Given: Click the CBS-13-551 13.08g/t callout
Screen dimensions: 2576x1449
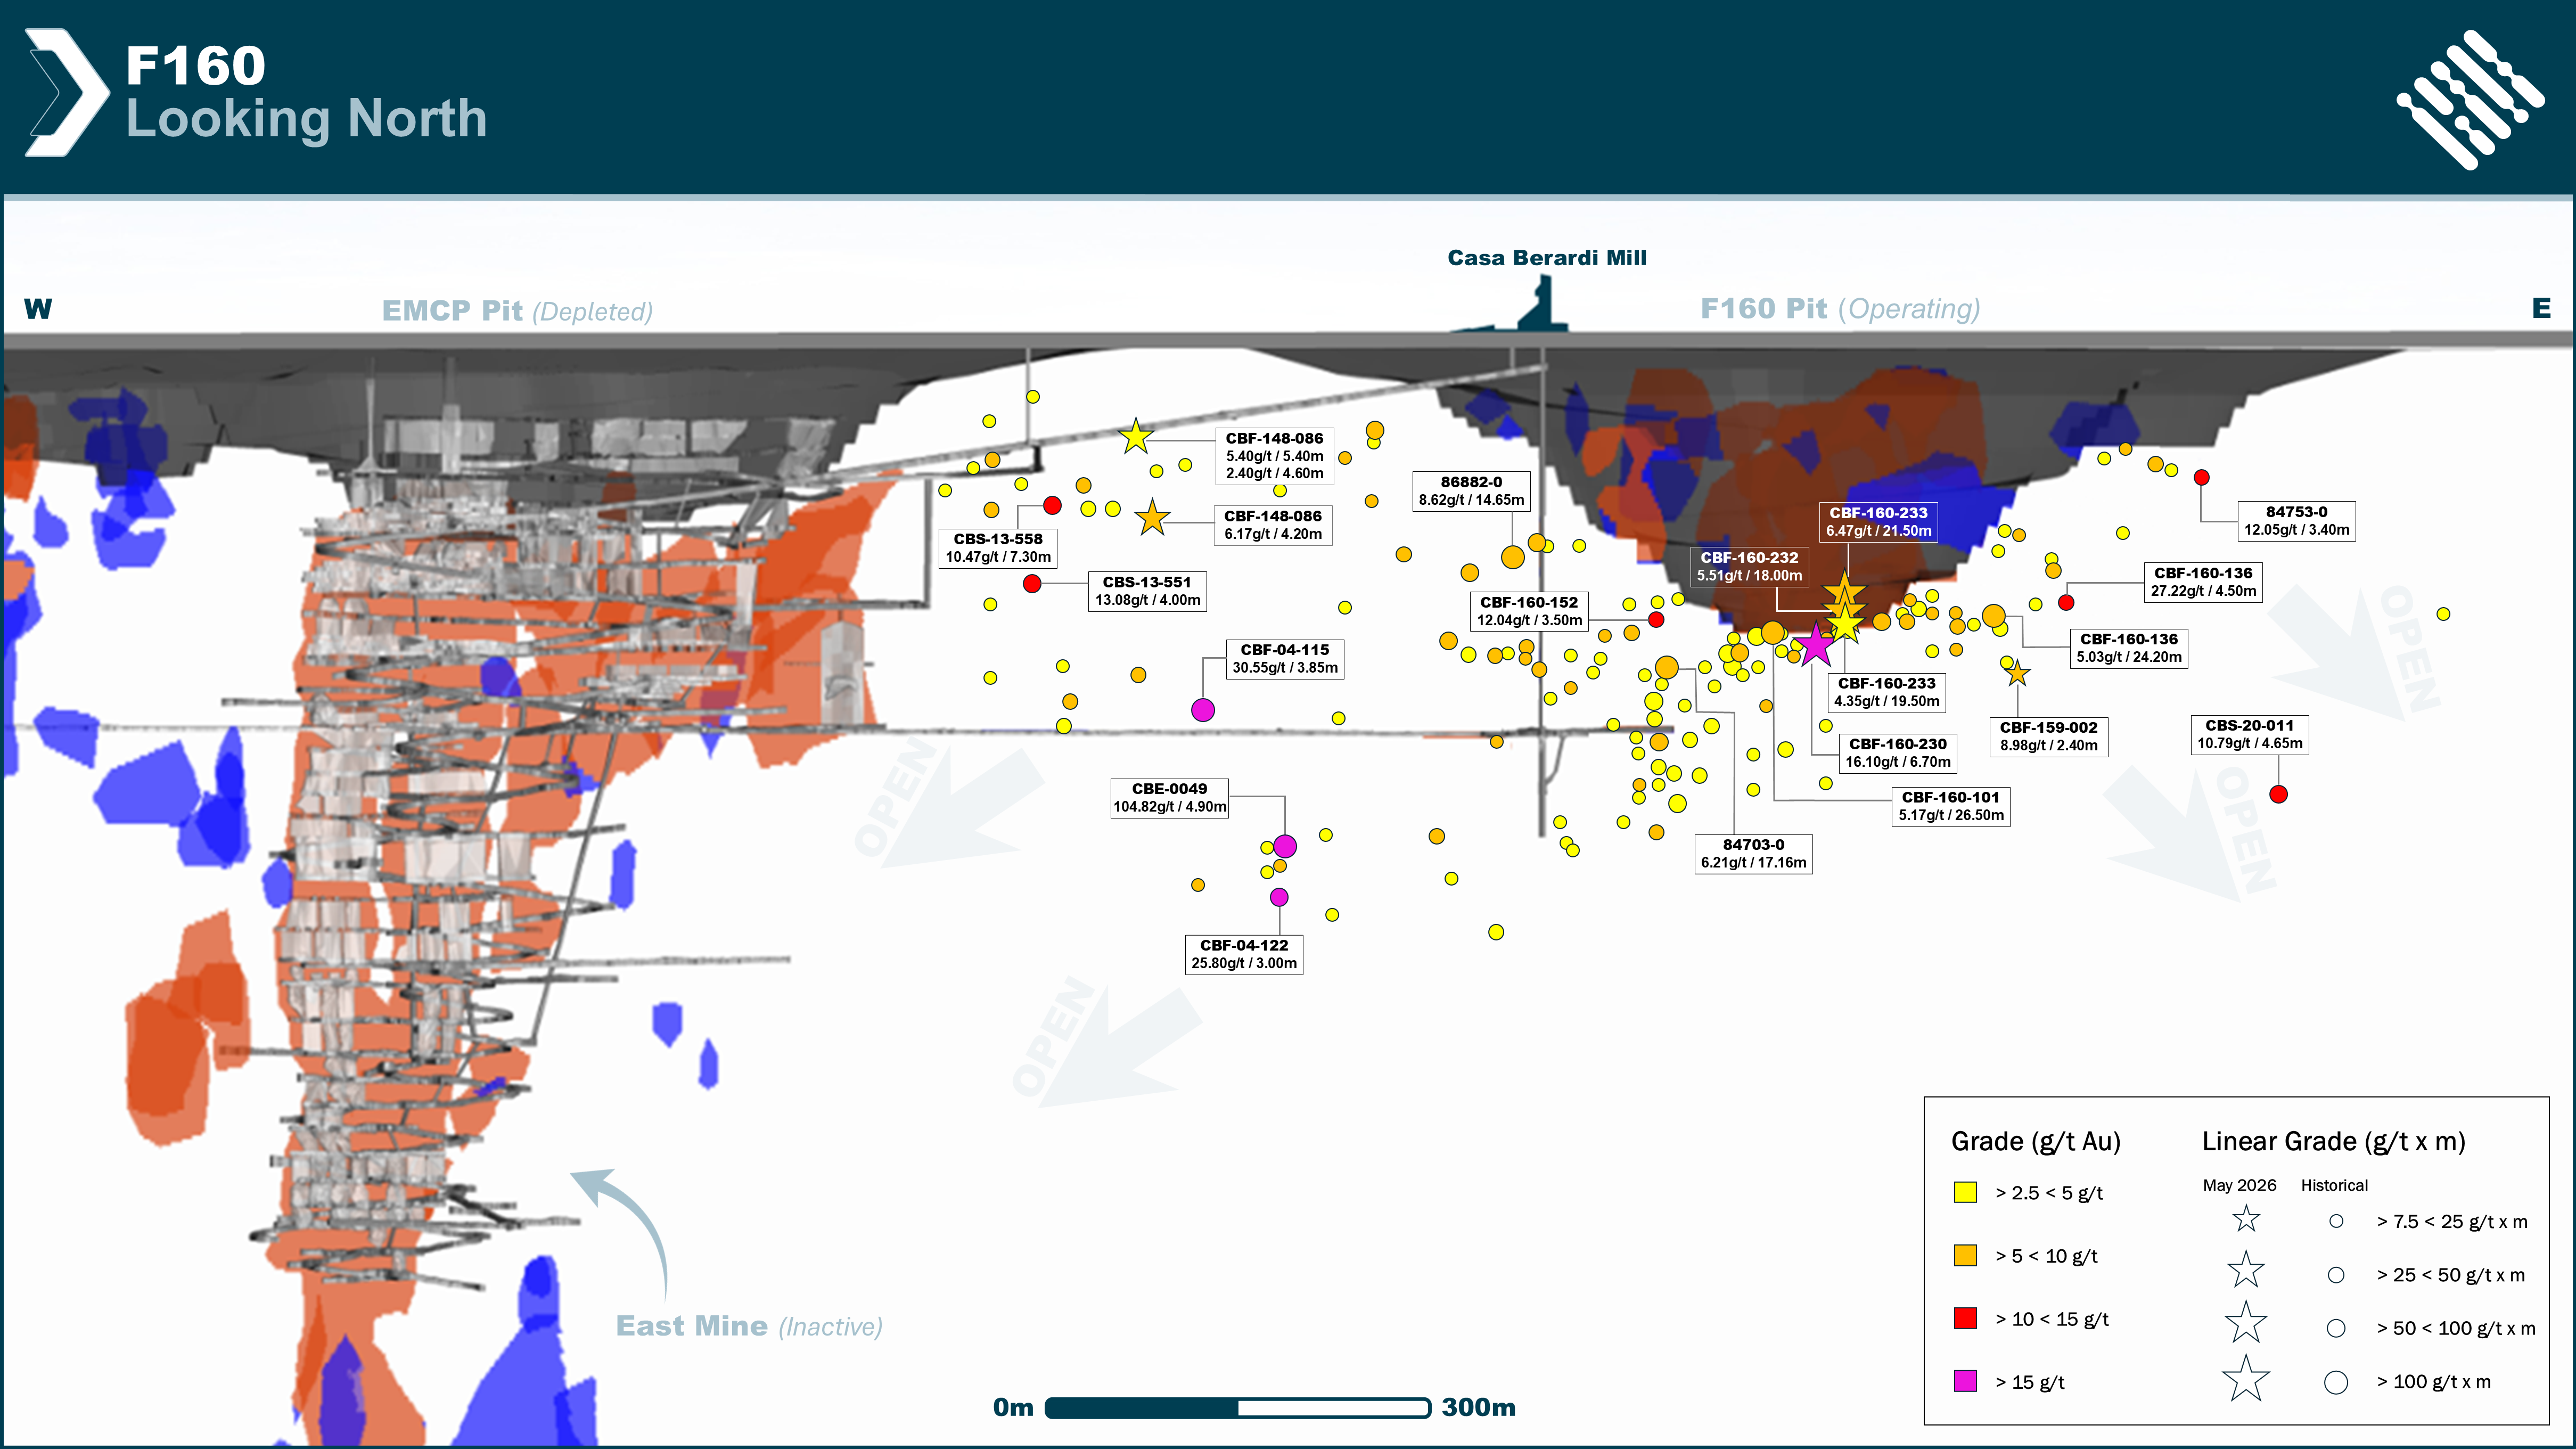Looking at the screenshot, I should pyautogui.click(x=1147, y=591).
